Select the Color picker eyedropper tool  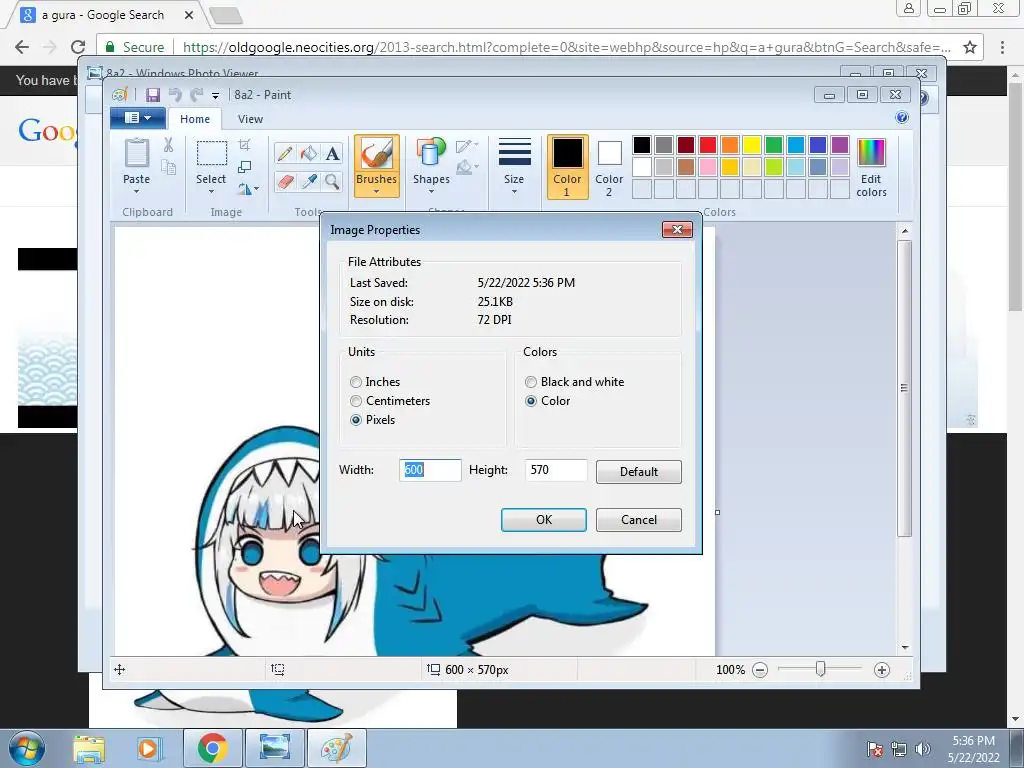click(x=308, y=181)
